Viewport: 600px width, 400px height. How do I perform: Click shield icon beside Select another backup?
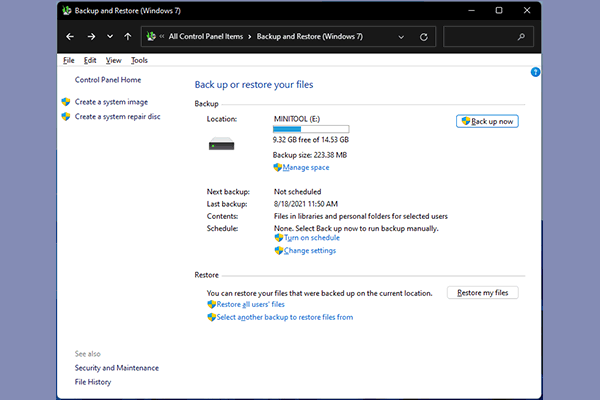point(211,317)
